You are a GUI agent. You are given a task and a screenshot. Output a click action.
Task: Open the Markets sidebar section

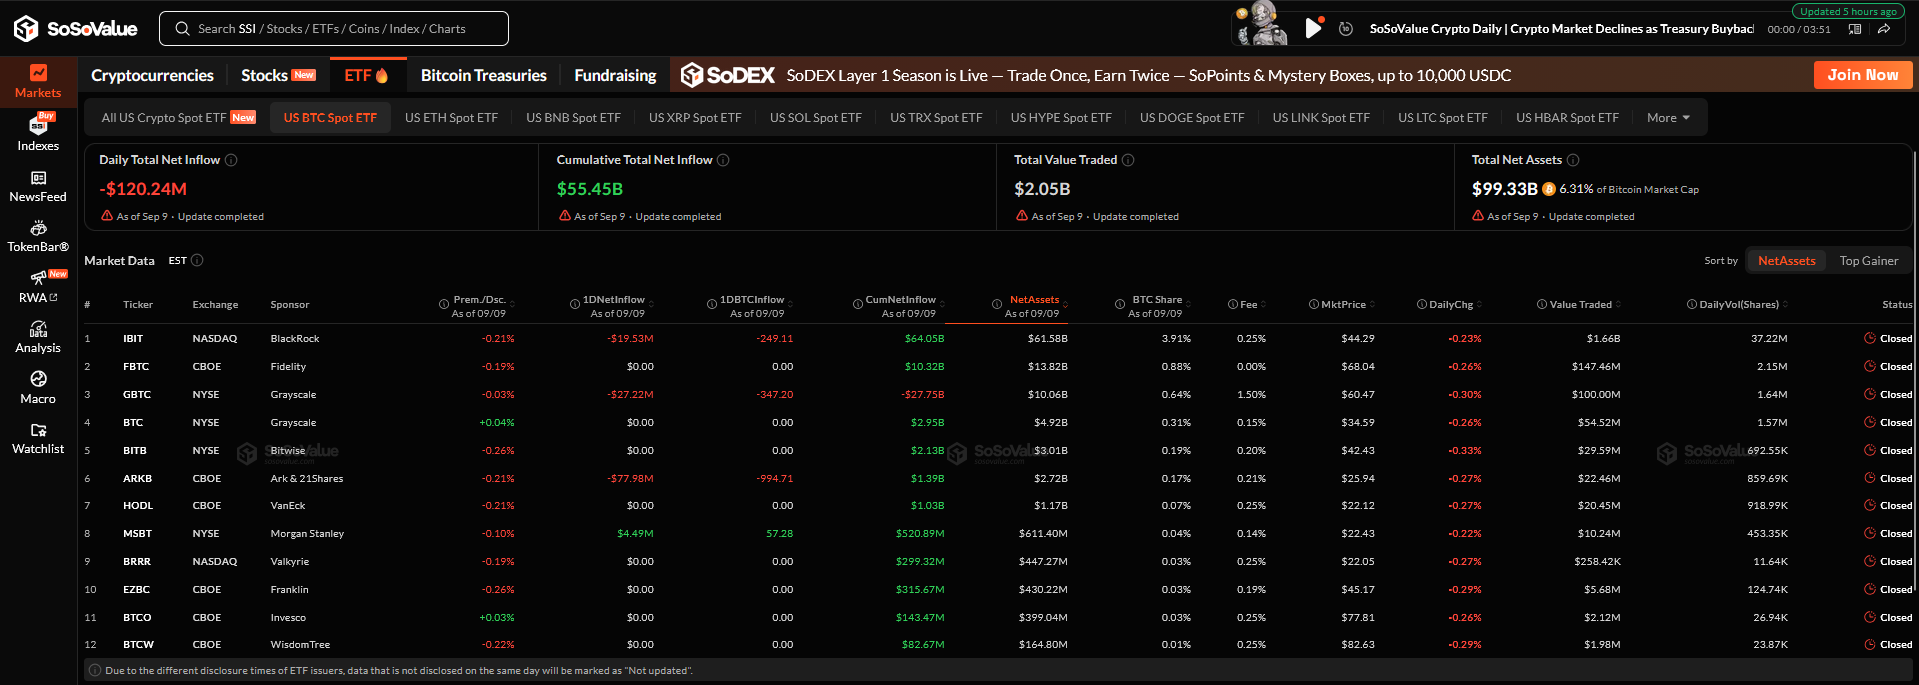click(x=38, y=82)
